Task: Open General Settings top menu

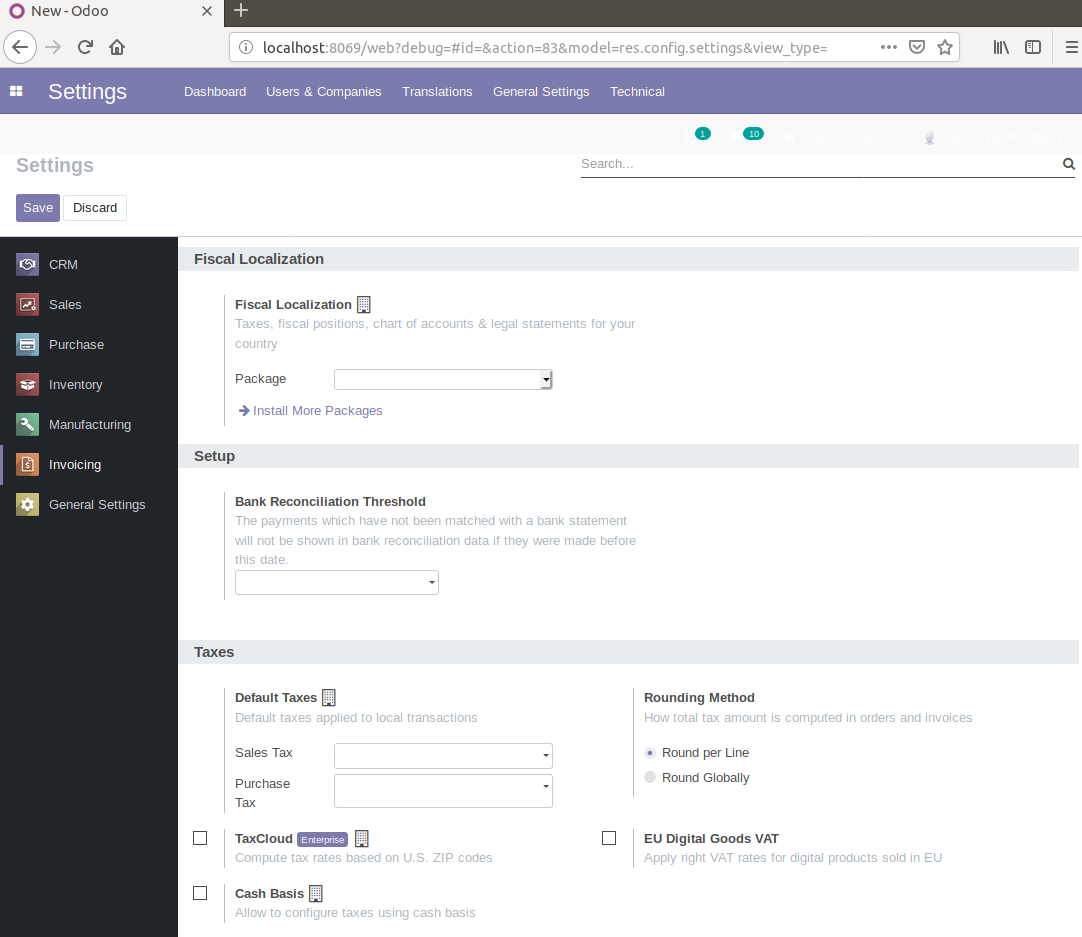Action: point(541,91)
